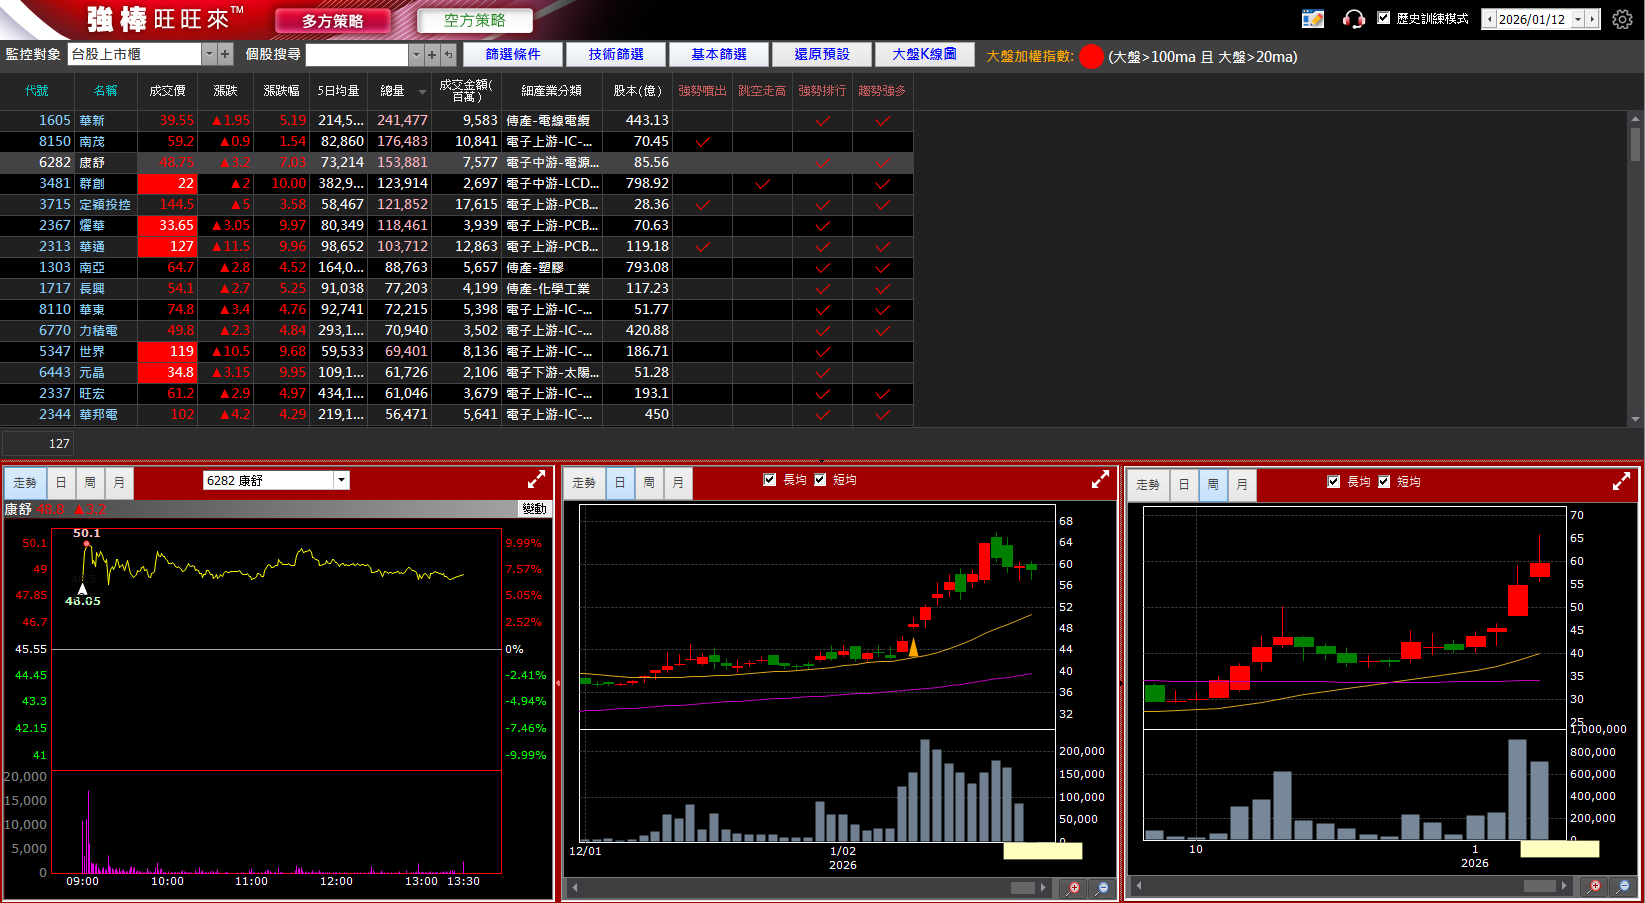Open the layout editor icon
The width and height of the screenshot is (1645, 903).
(1313, 19)
